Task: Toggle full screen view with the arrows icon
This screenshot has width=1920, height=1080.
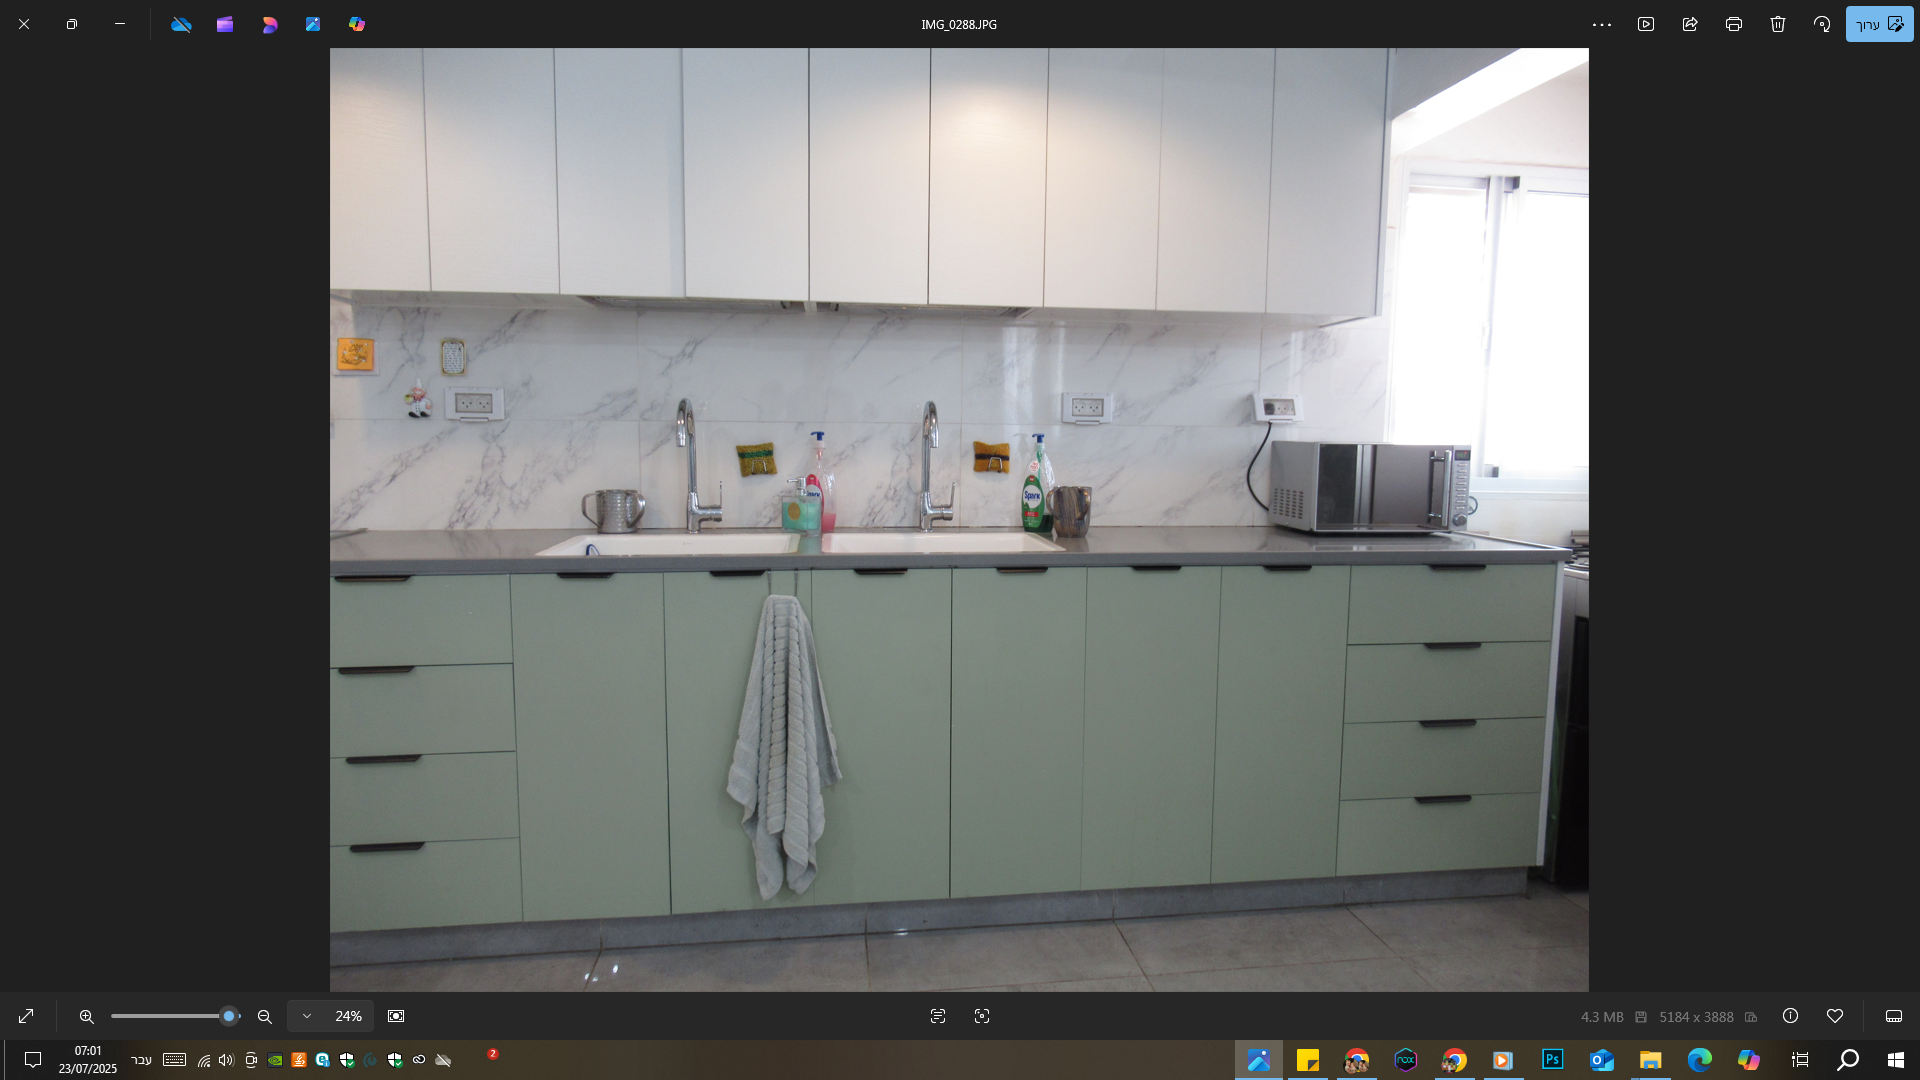Action: pyautogui.click(x=26, y=1016)
